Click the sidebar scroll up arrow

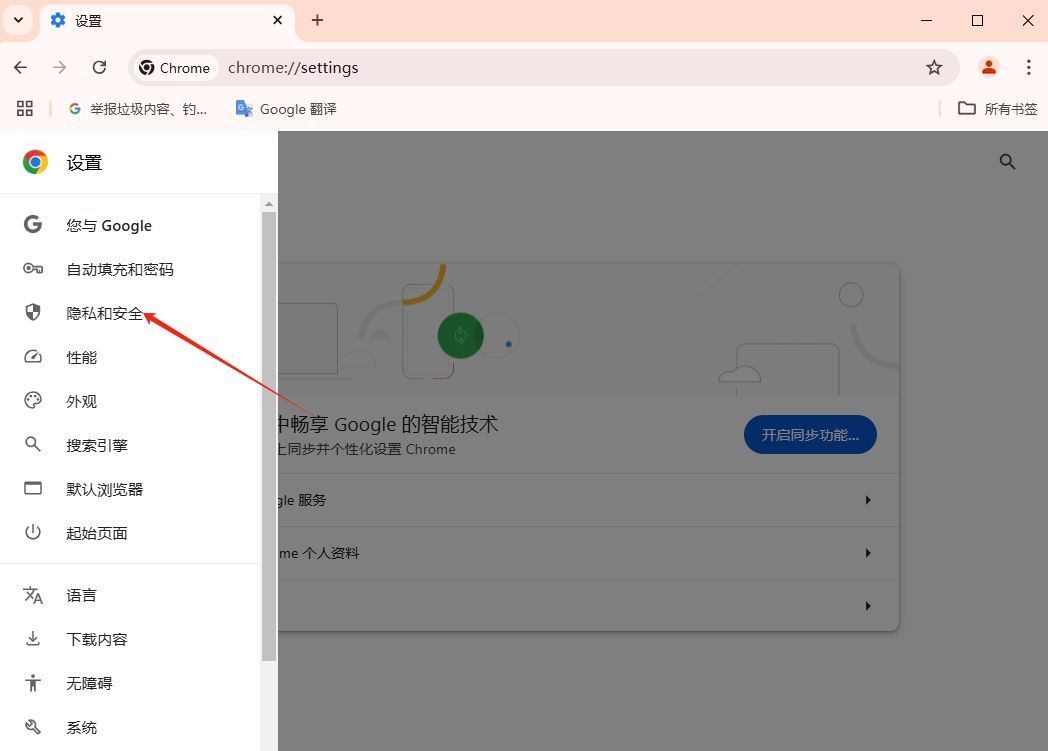pos(269,204)
